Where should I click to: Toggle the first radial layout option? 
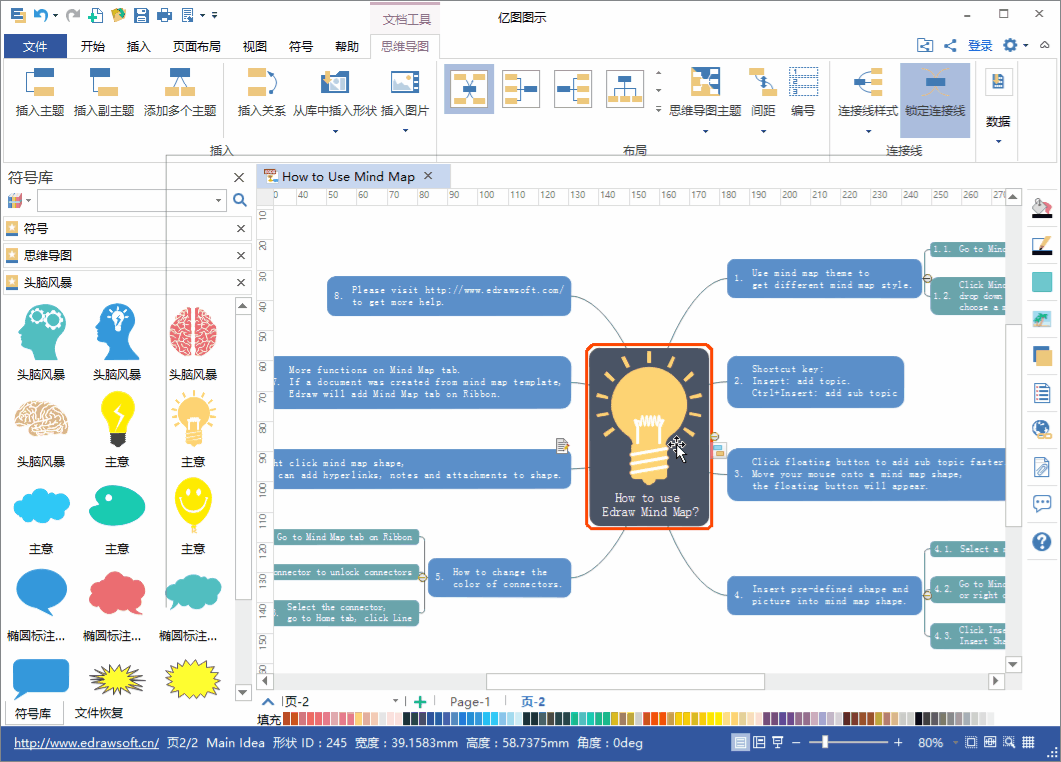[x=469, y=89]
